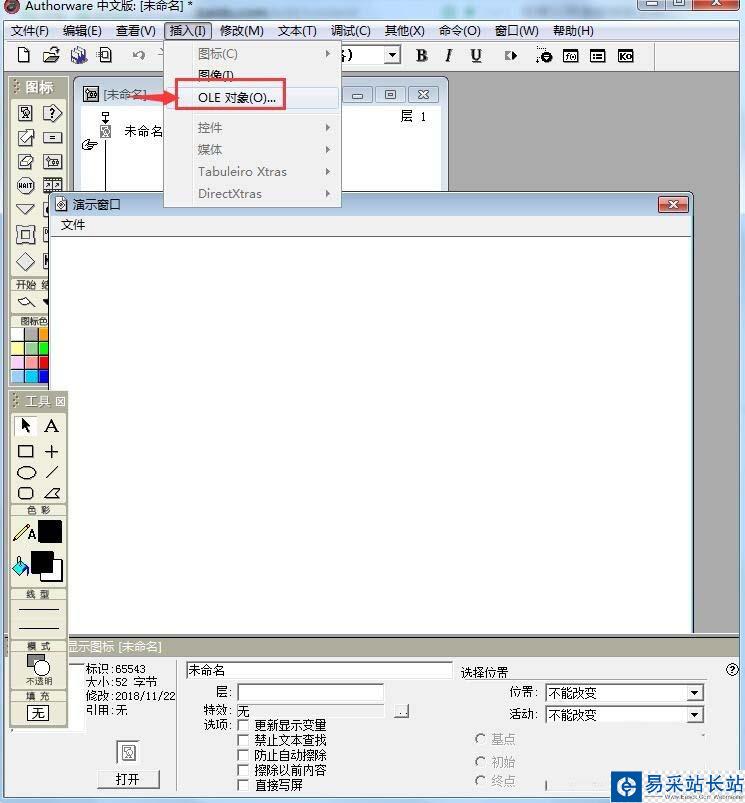Click the 不透明 mode button
This screenshot has width=745, height=803.
(38, 669)
